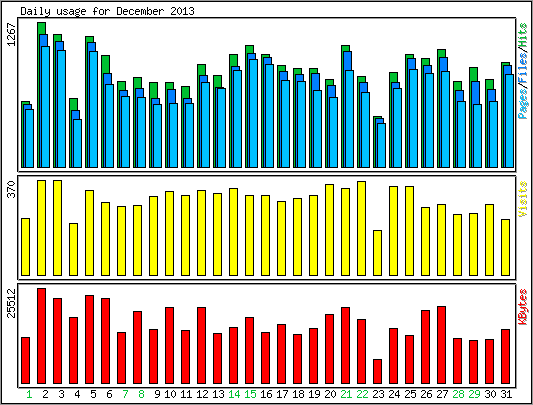The width and height of the screenshot is (533, 405).
Task: Click the red 'KBytes' legend label
Action: click(x=523, y=307)
